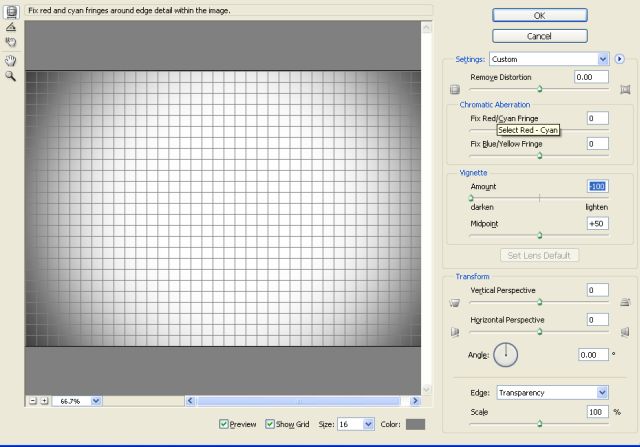Click the Scale percentage field
This screenshot has height=447, width=640.
pyautogui.click(x=598, y=412)
